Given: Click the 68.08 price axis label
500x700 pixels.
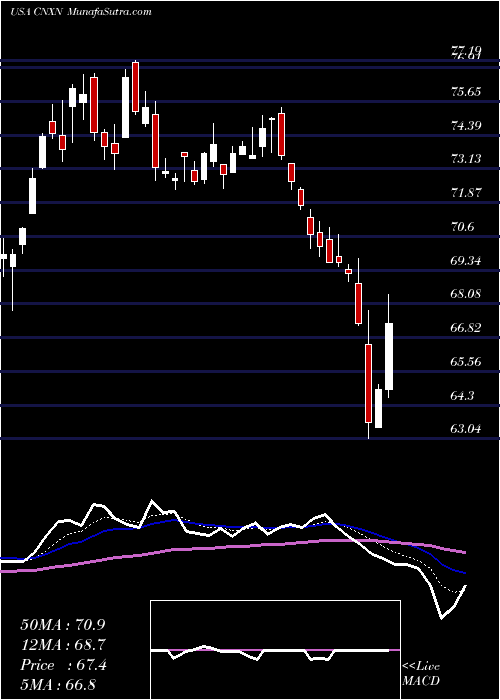Looking at the screenshot, I should click(466, 294).
